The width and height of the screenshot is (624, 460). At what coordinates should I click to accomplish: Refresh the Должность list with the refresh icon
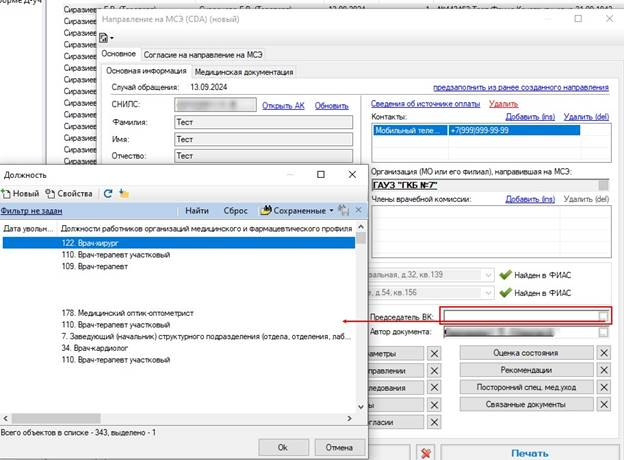[x=108, y=194]
